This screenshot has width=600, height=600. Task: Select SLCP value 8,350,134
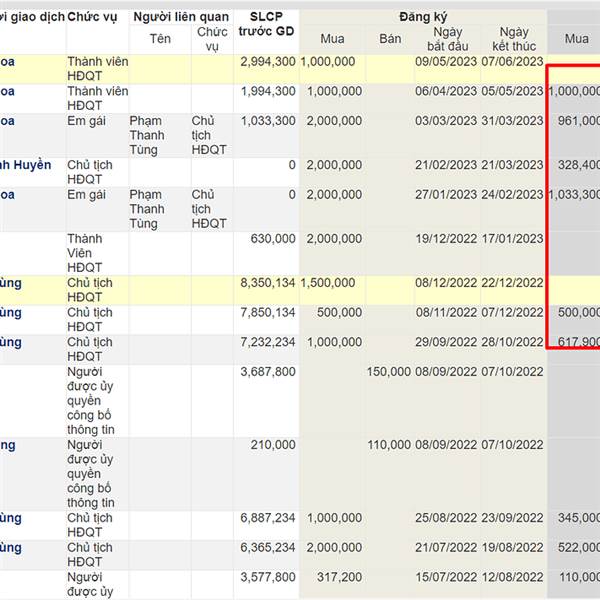268,283
